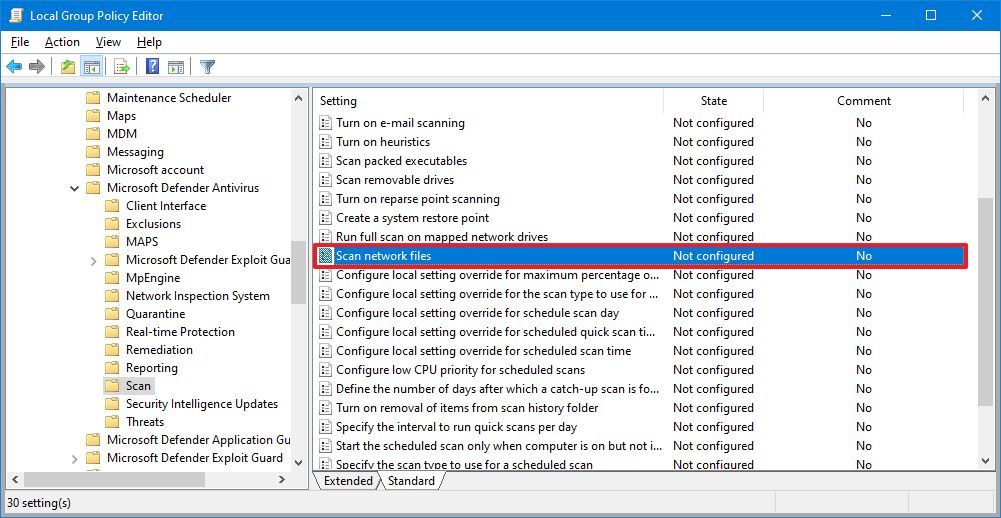Click the Back arrow toolbar icon

coord(14,66)
